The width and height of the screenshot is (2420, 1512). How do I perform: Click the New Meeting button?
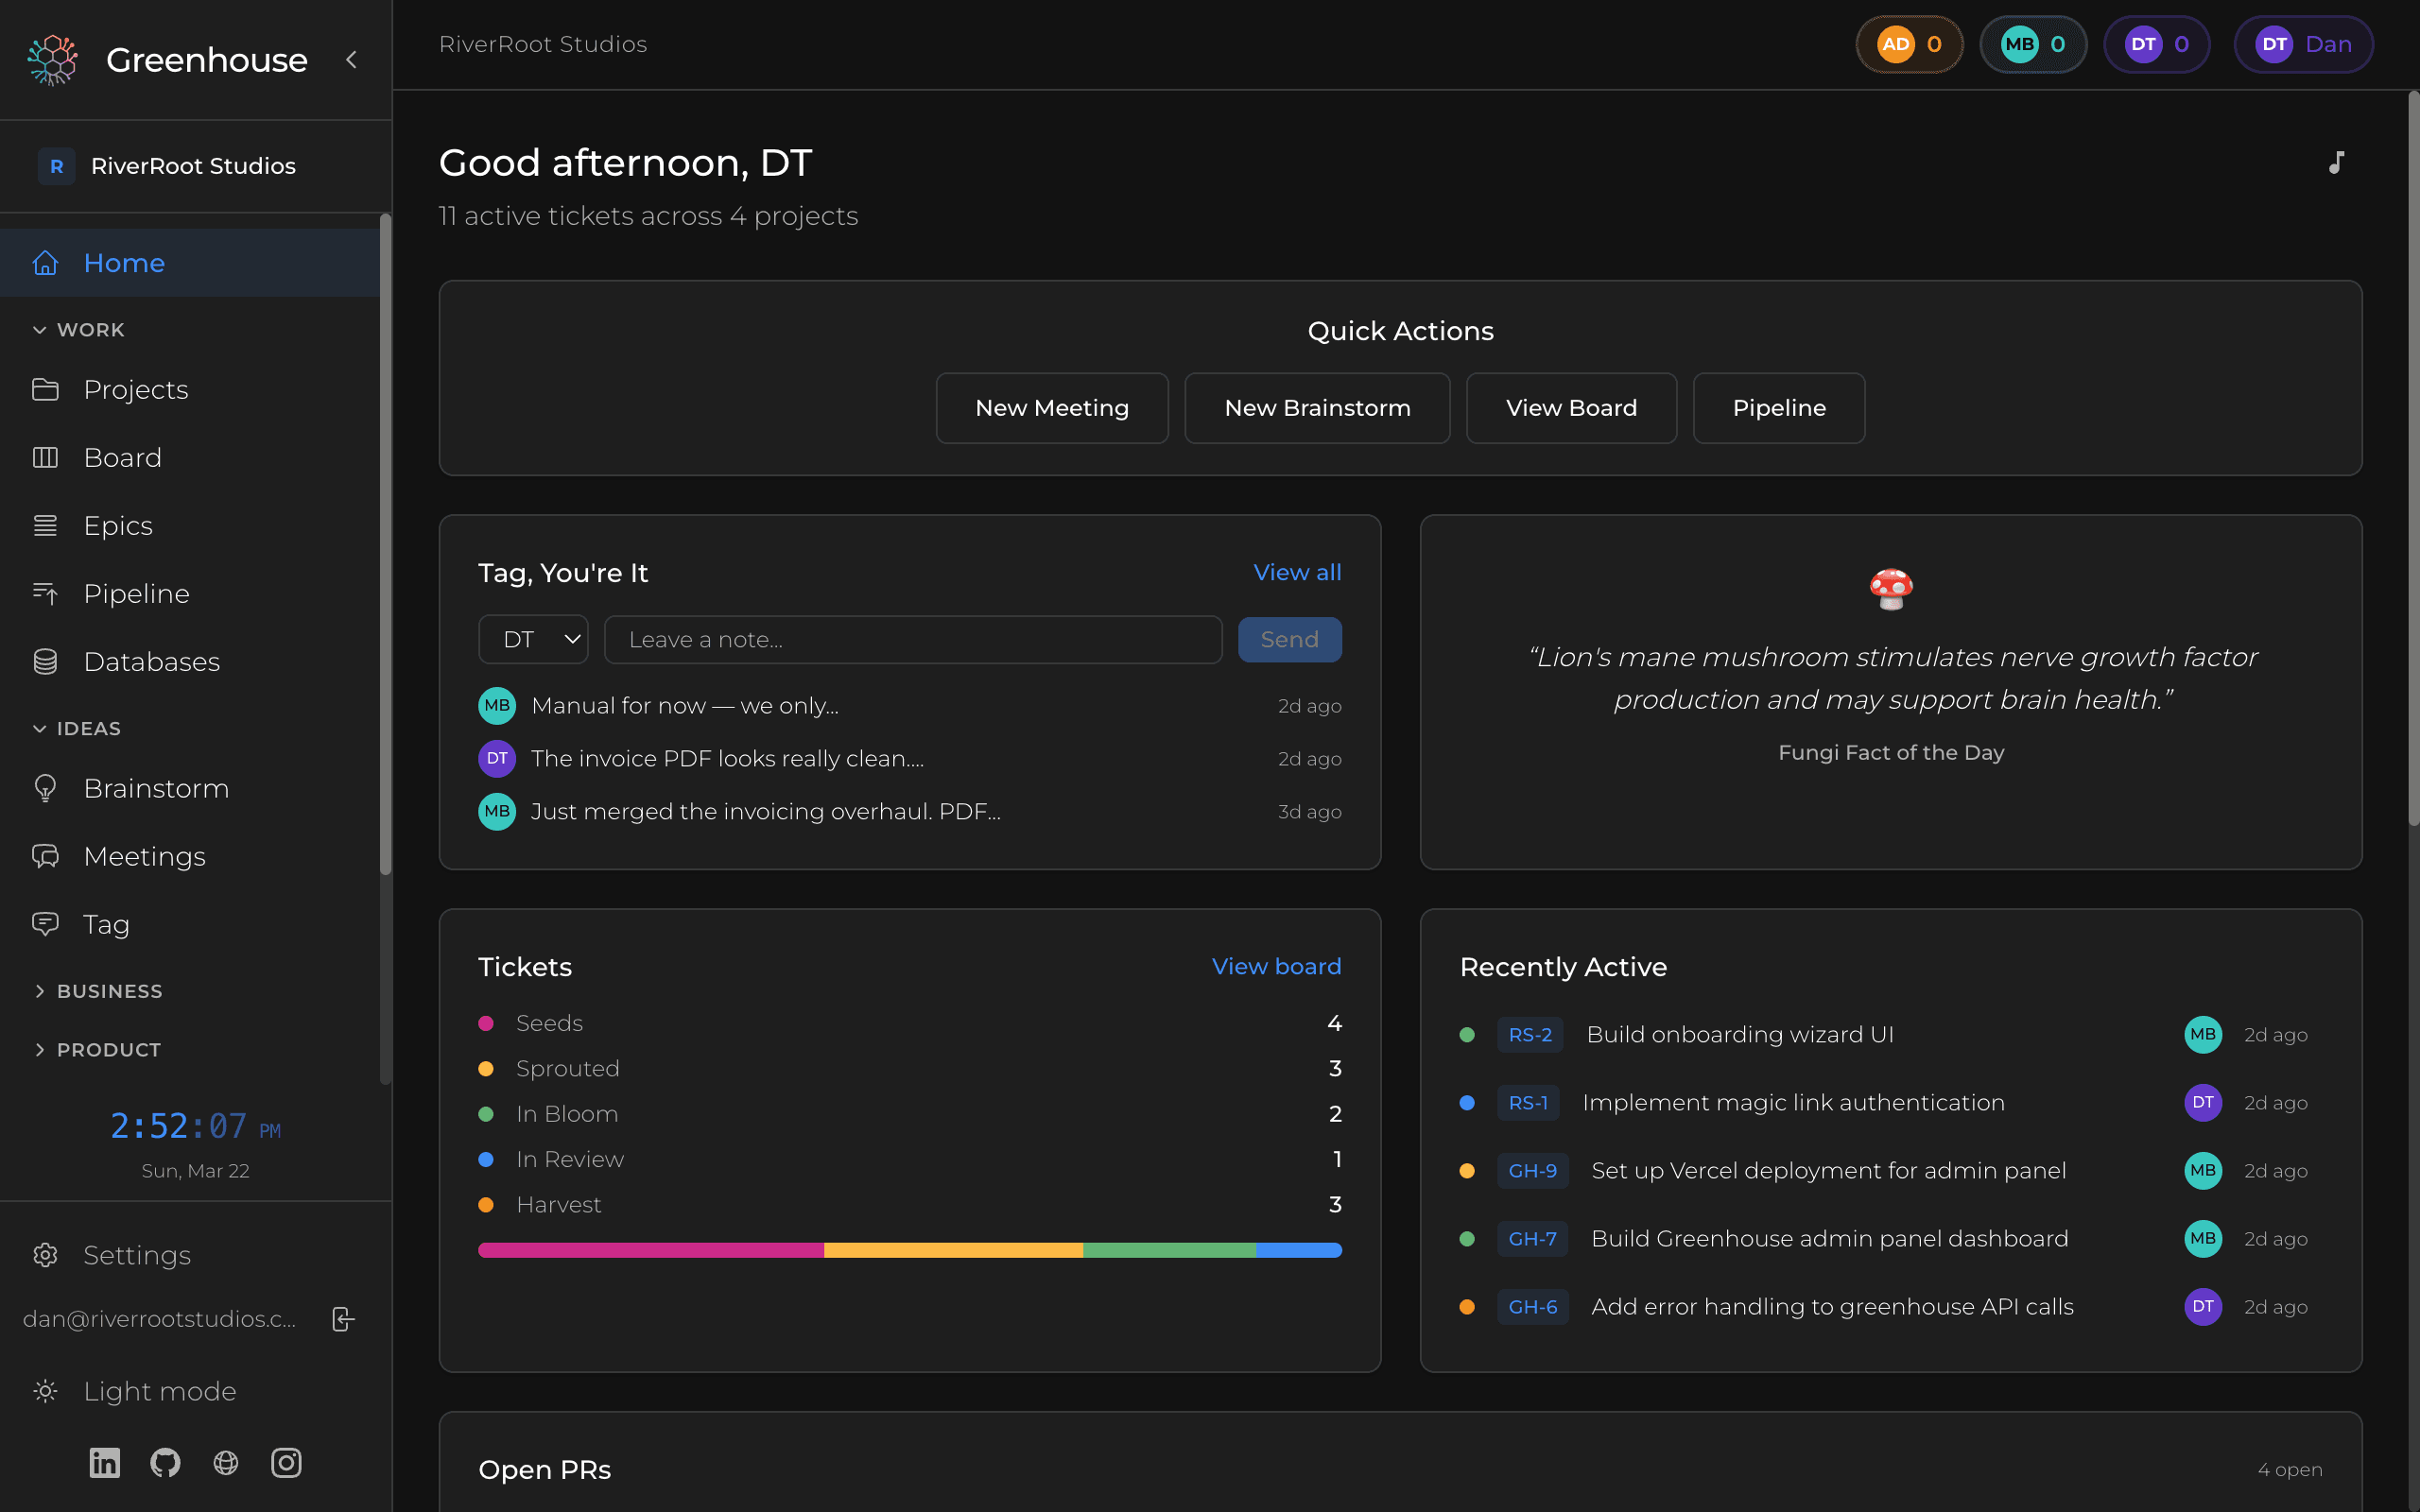click(1051, 408)
